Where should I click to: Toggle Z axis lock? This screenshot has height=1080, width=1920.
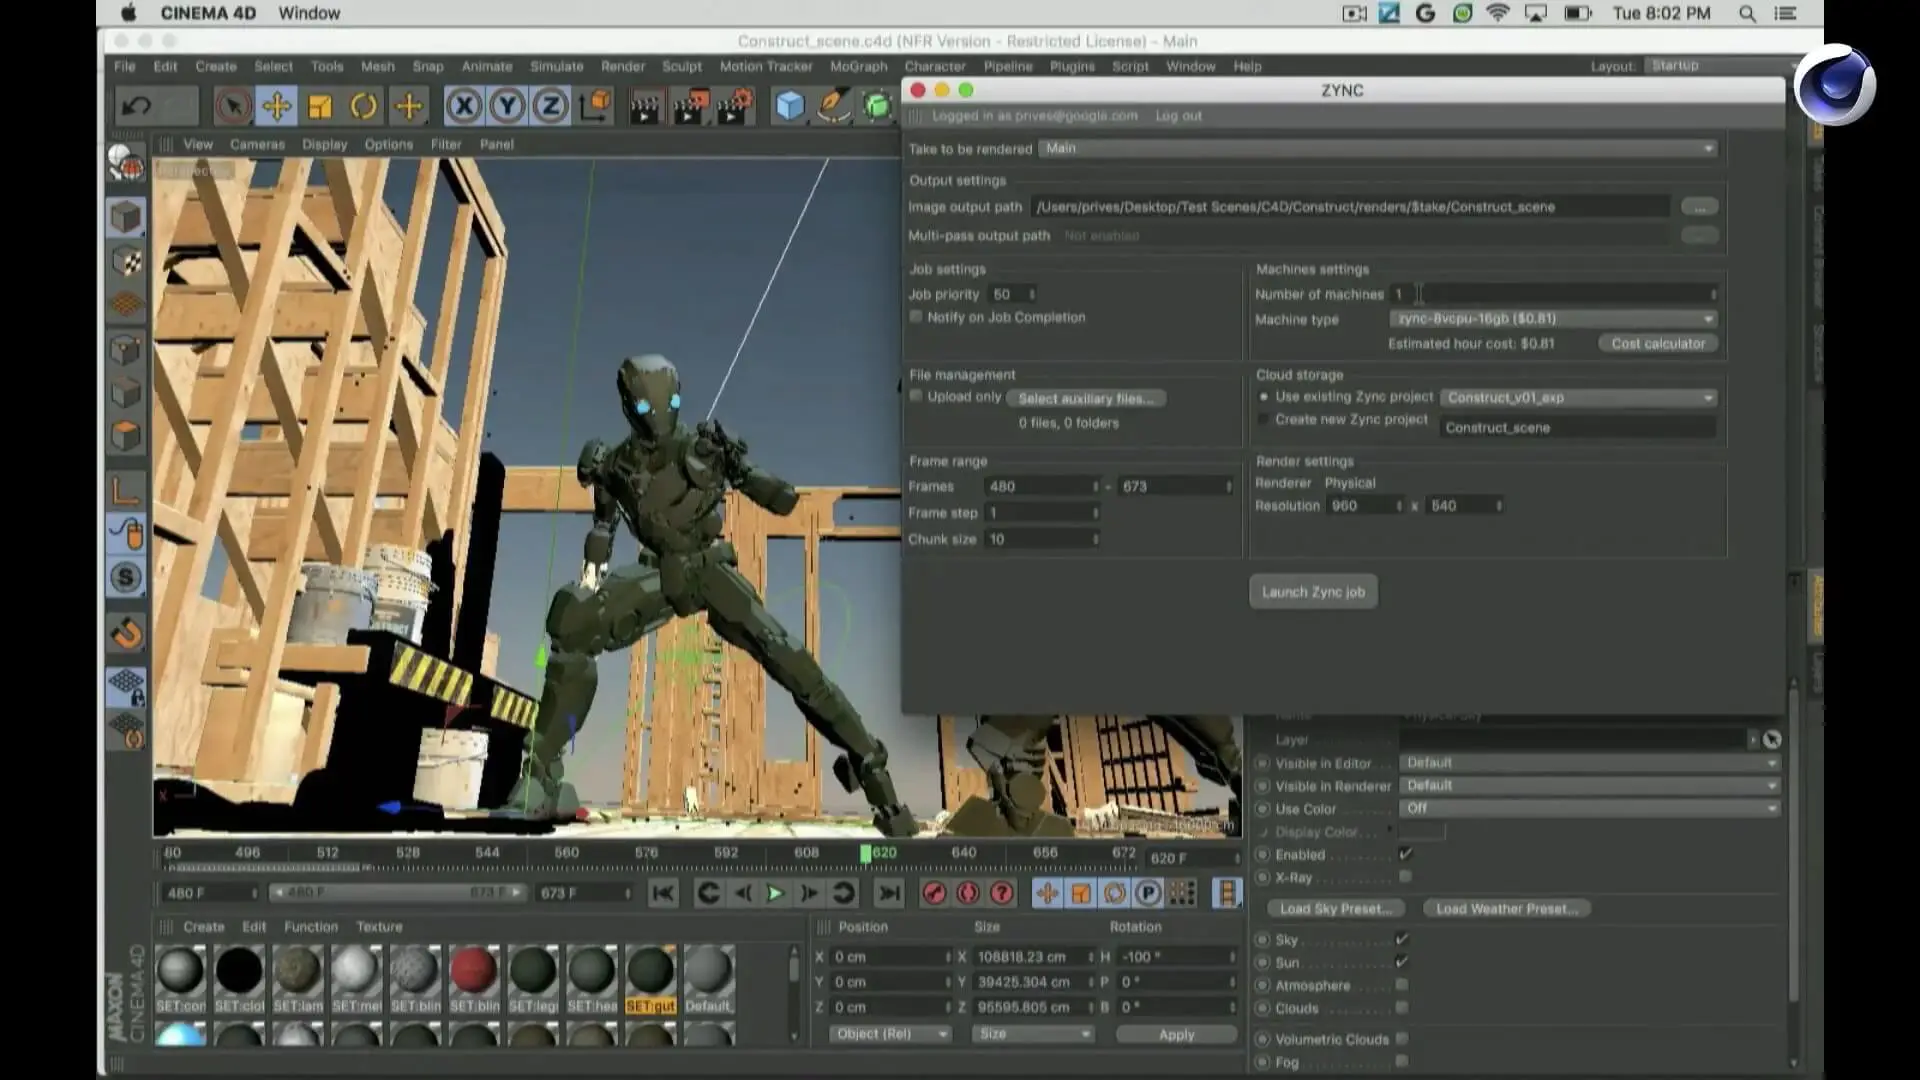[x=550, y=105]
